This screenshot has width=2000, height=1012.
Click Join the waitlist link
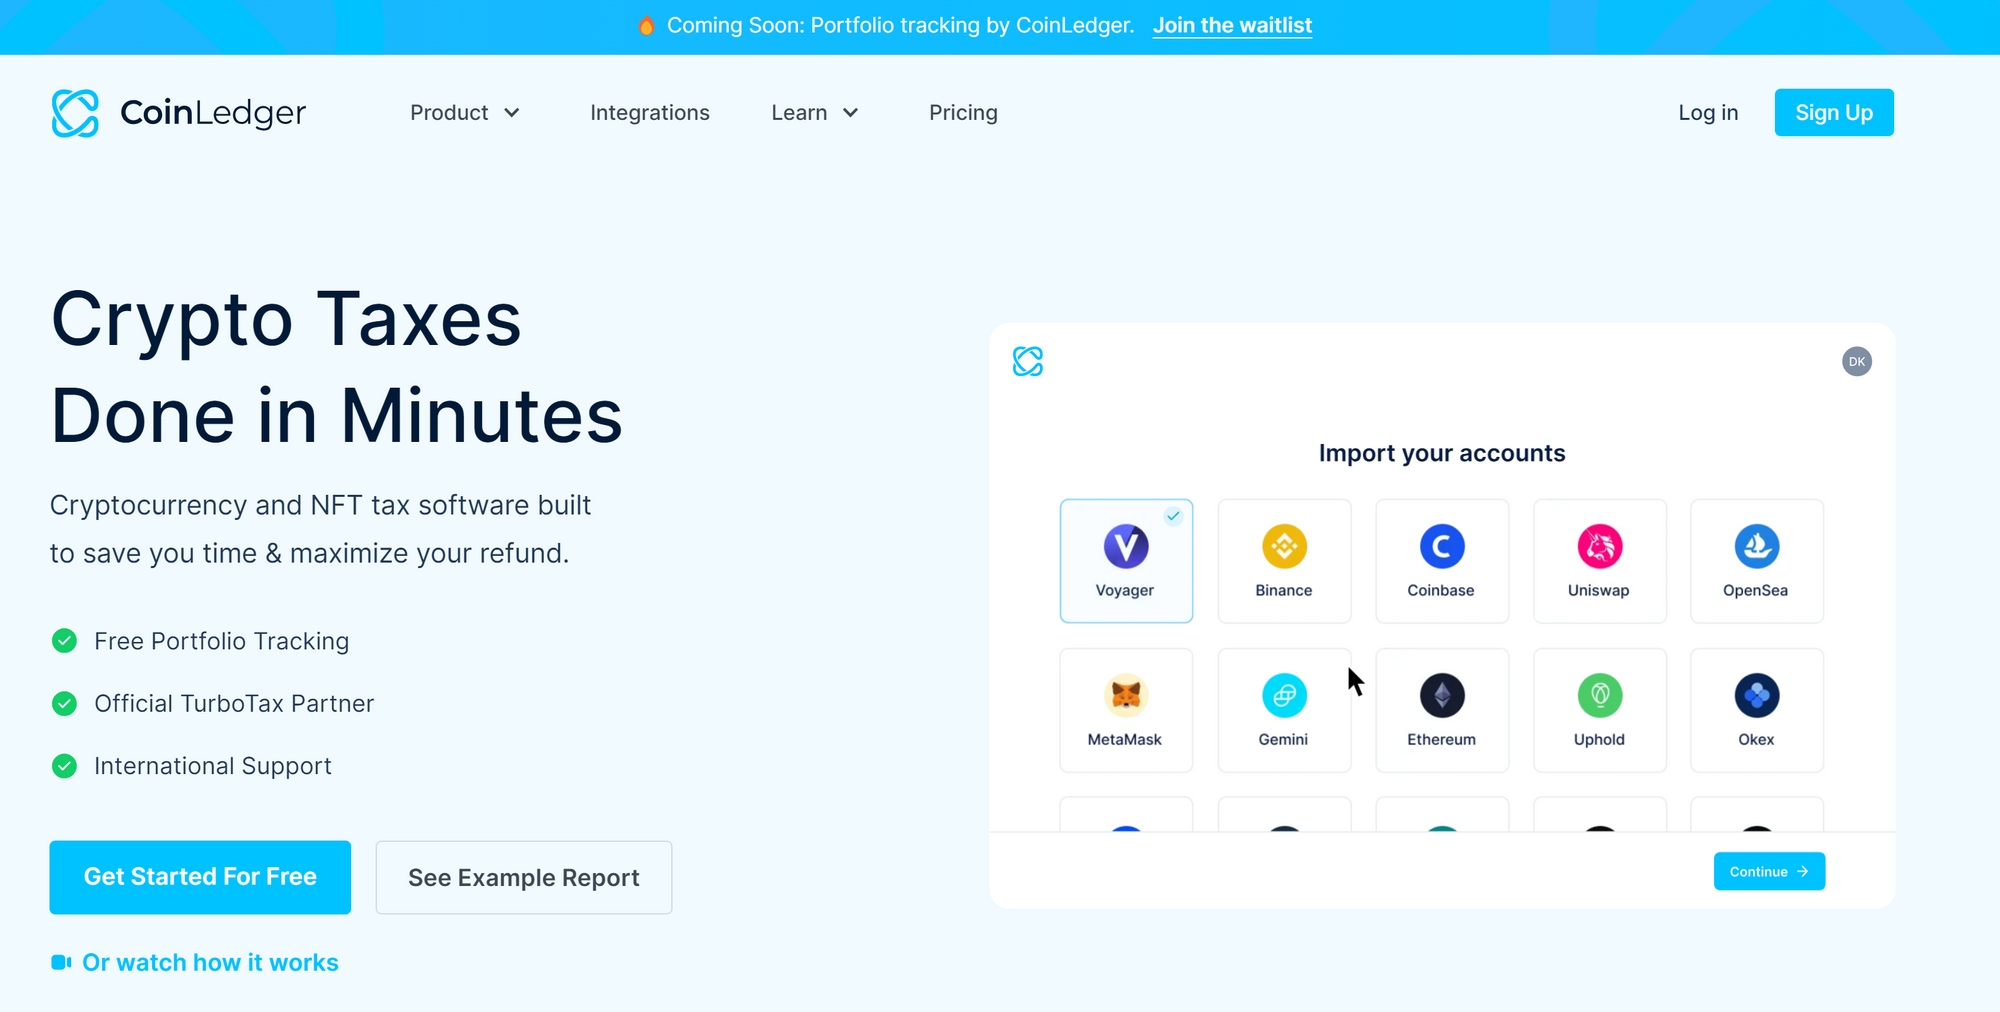[x=1232, y=26]
